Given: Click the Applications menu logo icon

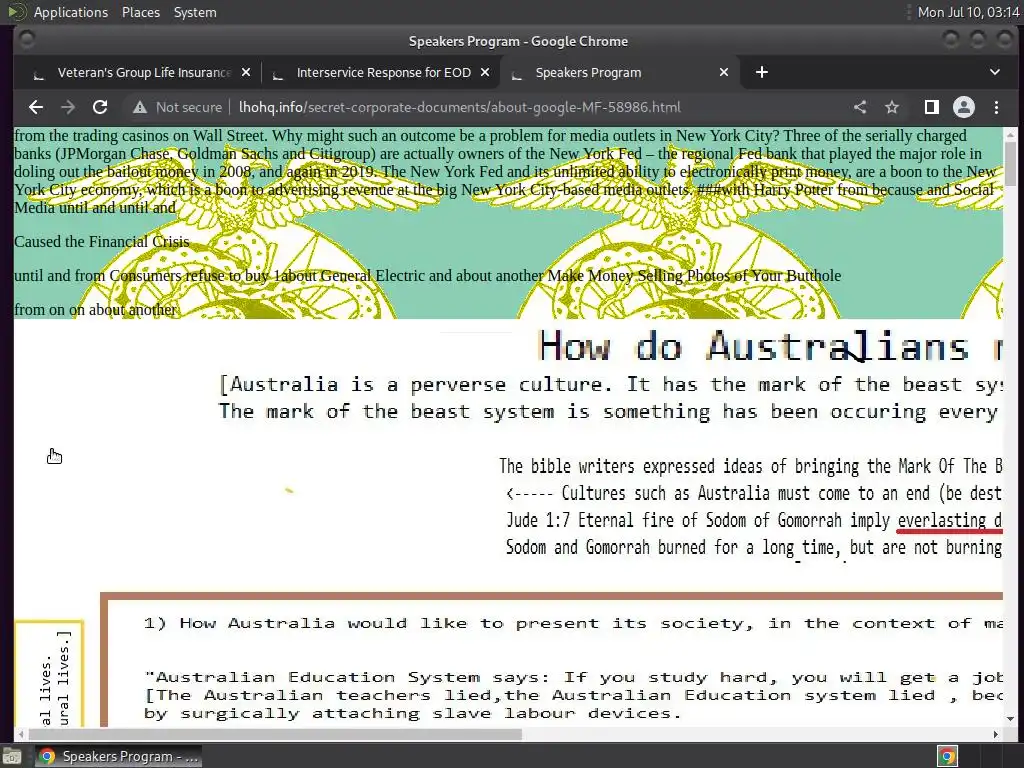Looking at the screenshot, I should pos(17,12).
